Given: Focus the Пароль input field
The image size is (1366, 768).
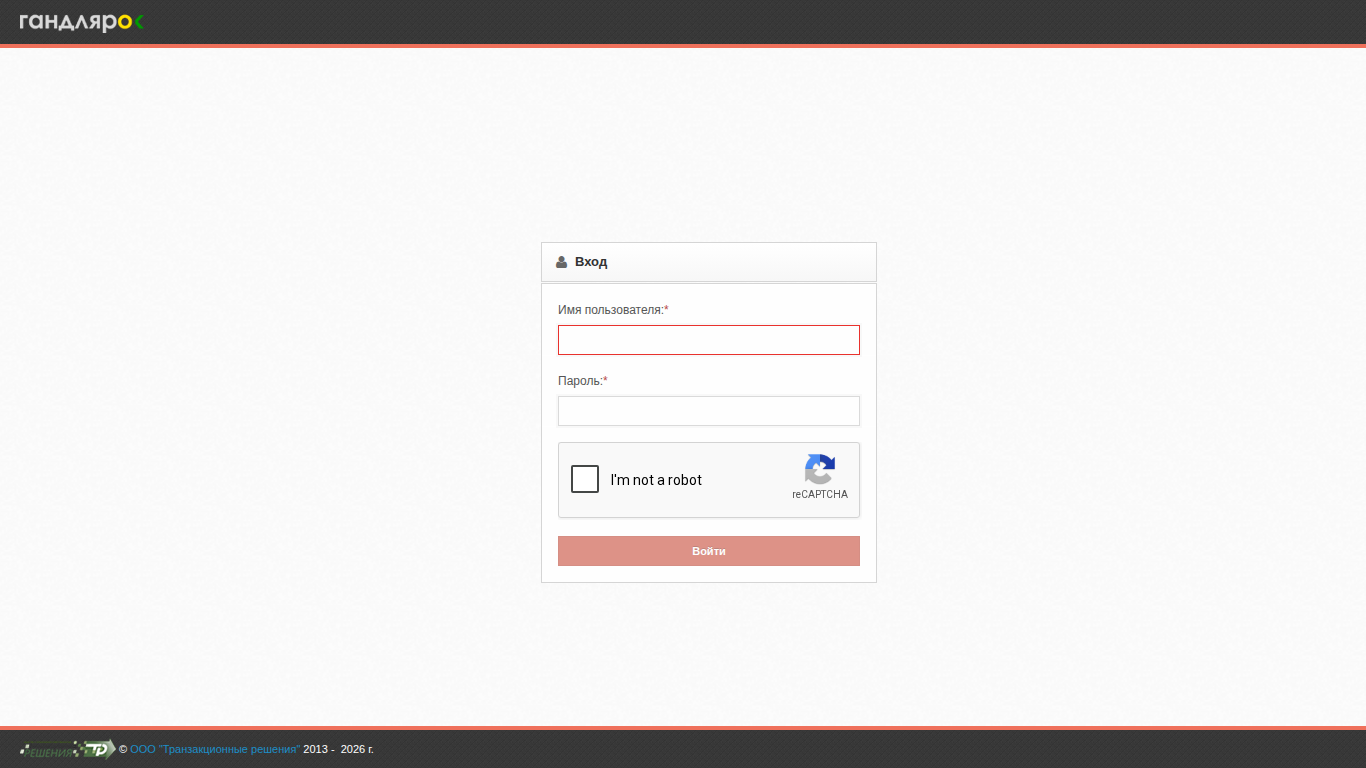Looking at the screenshot, I should click(x=709, y=411).
